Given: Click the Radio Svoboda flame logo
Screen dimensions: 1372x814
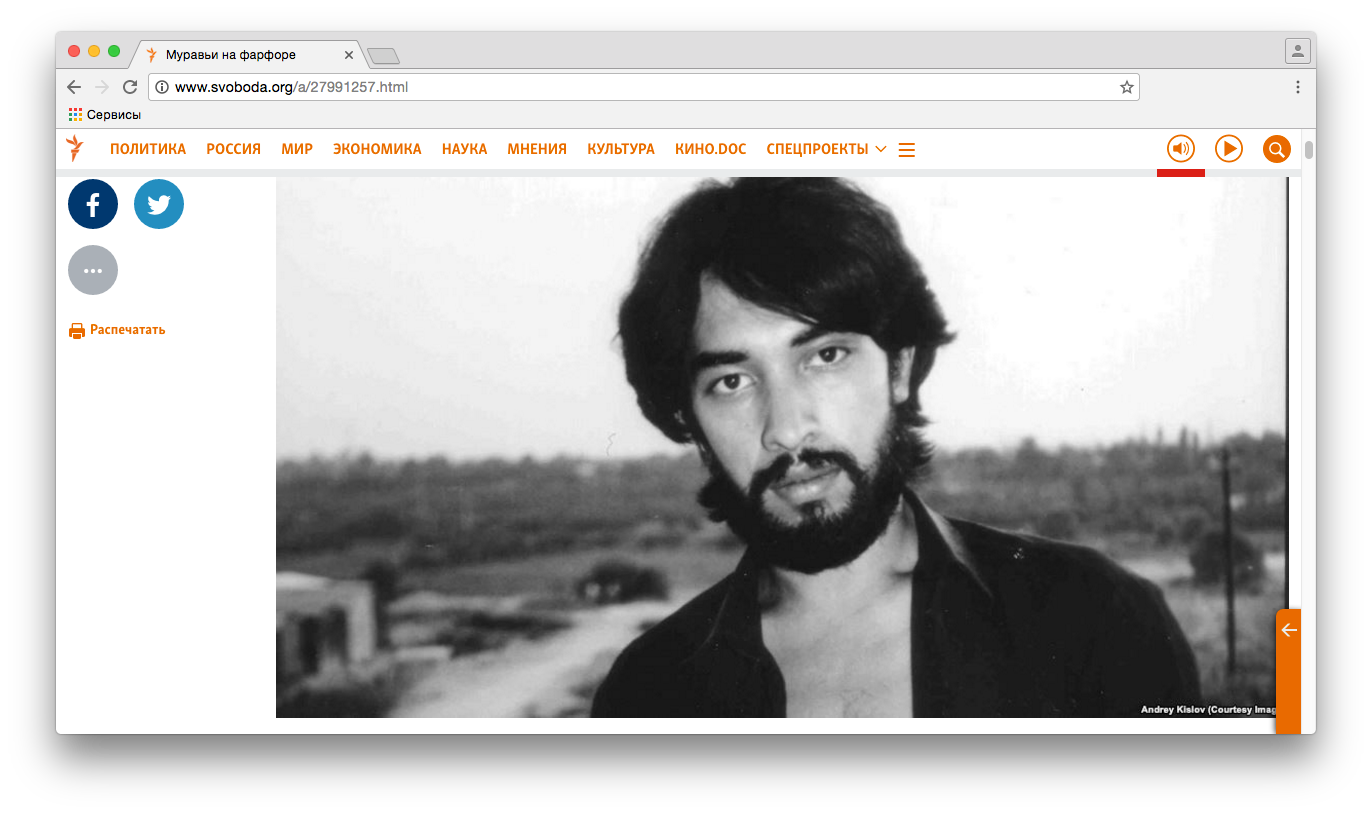Looking at the screenshot, I should point(75,149).
